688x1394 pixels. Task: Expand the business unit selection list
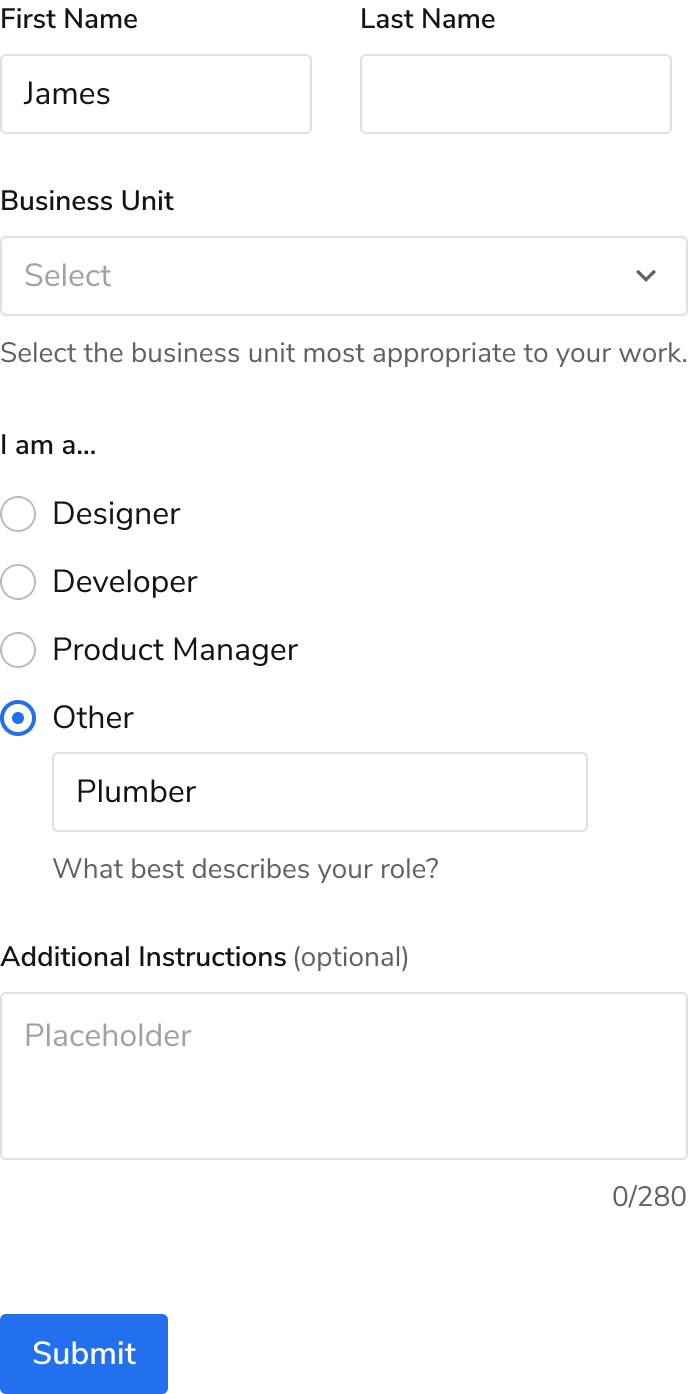point(344,276)
